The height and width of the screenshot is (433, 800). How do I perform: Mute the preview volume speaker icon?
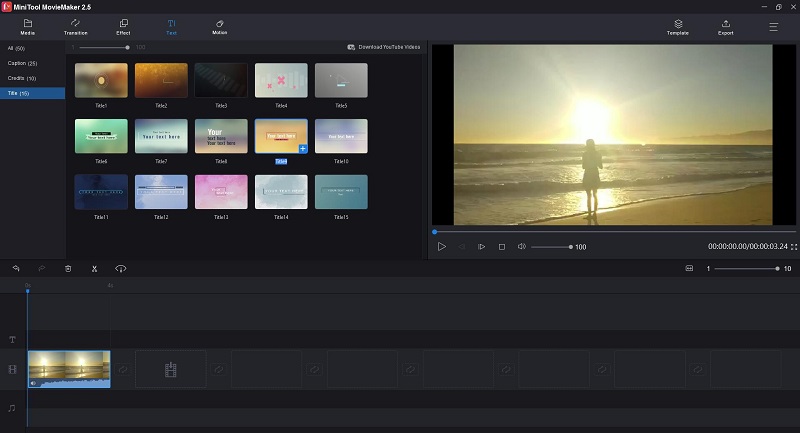pos(521,246)
